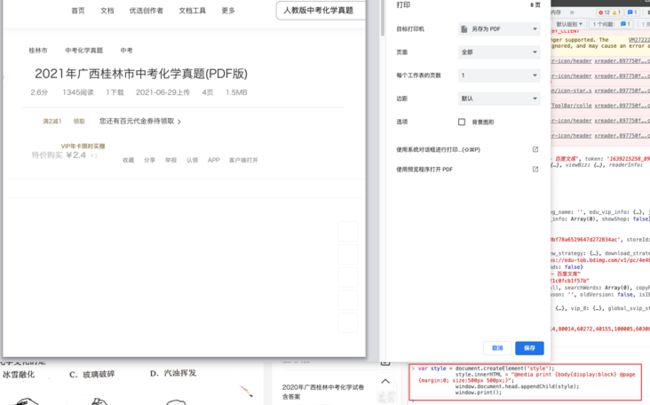
Task: Open the 默认级别 log level dropdown in DevTools
Action: 569,24
